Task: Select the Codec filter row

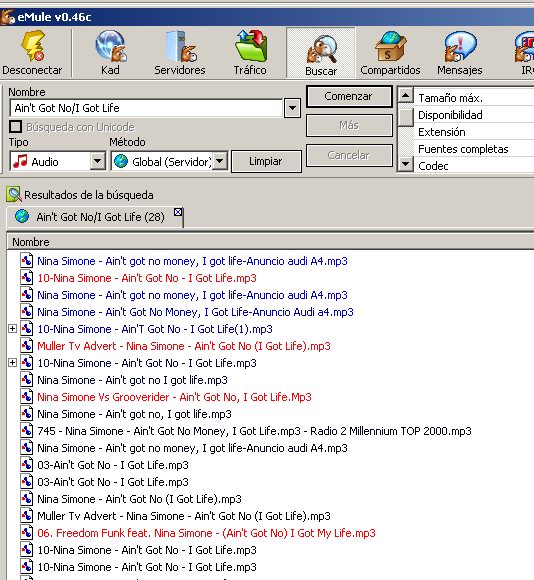Action: 473,166
